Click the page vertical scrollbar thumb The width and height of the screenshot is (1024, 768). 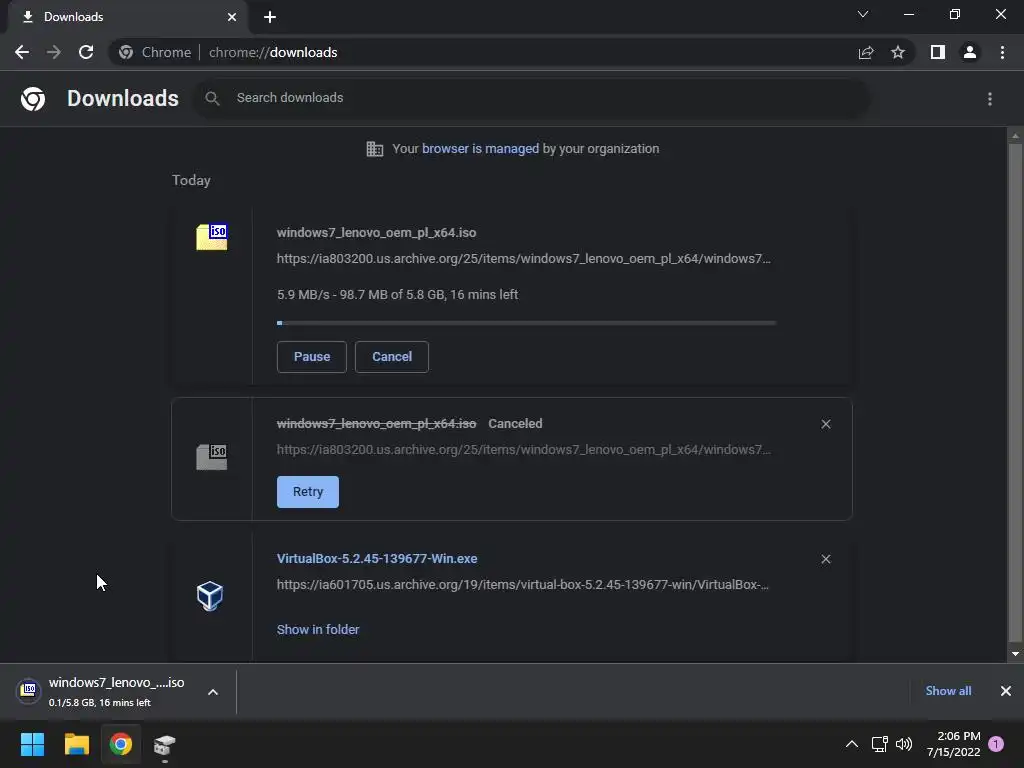[1015, 392]
